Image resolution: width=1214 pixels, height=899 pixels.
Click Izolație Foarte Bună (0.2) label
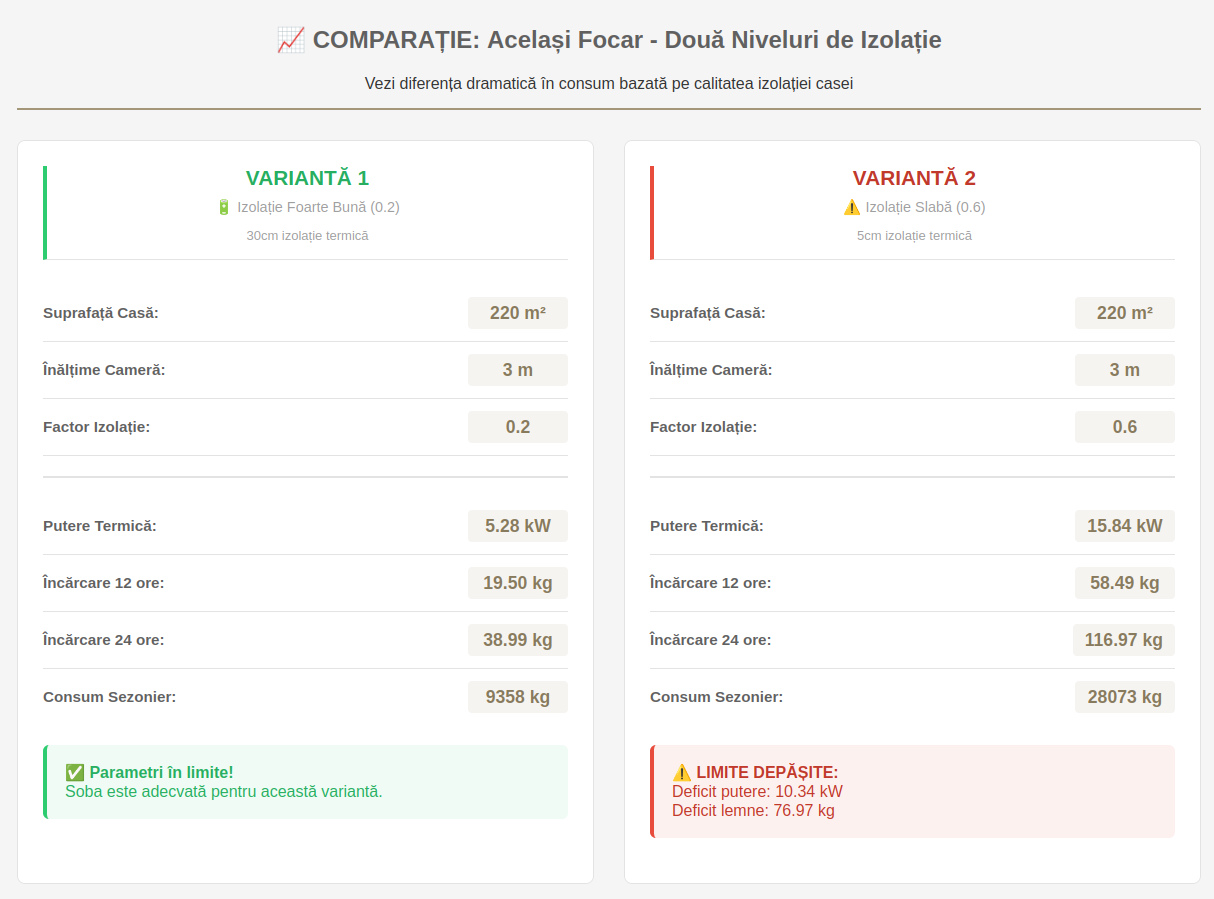pyautogui.click(x=318, y=207)
